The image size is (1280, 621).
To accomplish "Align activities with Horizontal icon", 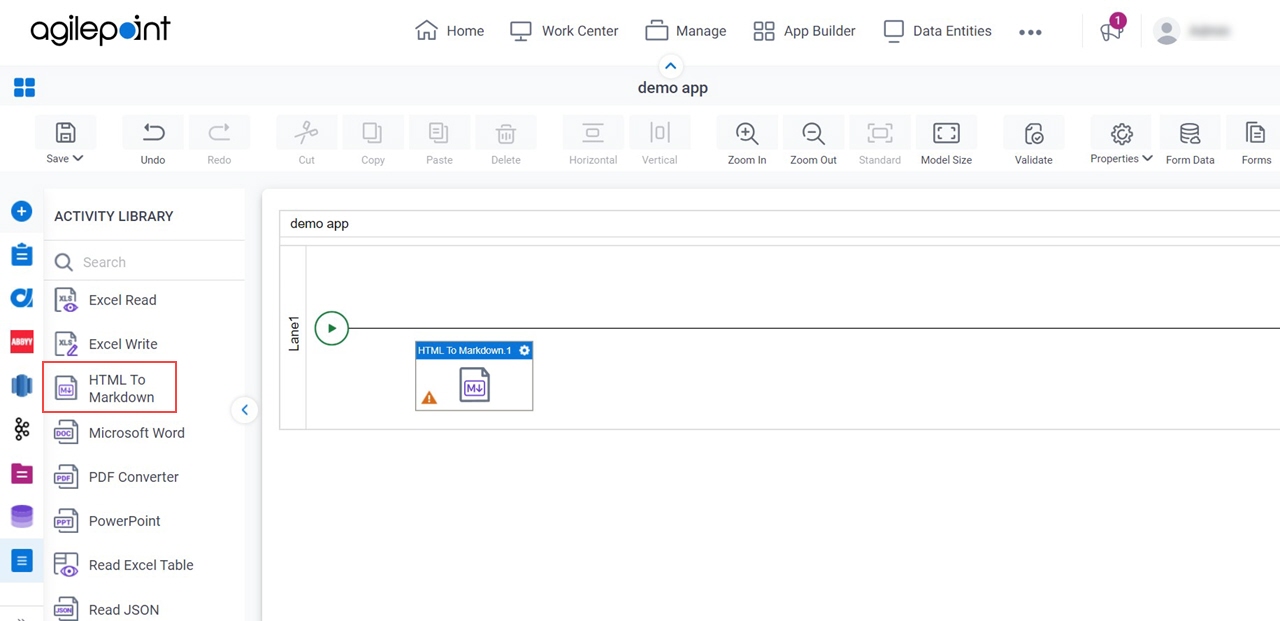I will point(593,133).
